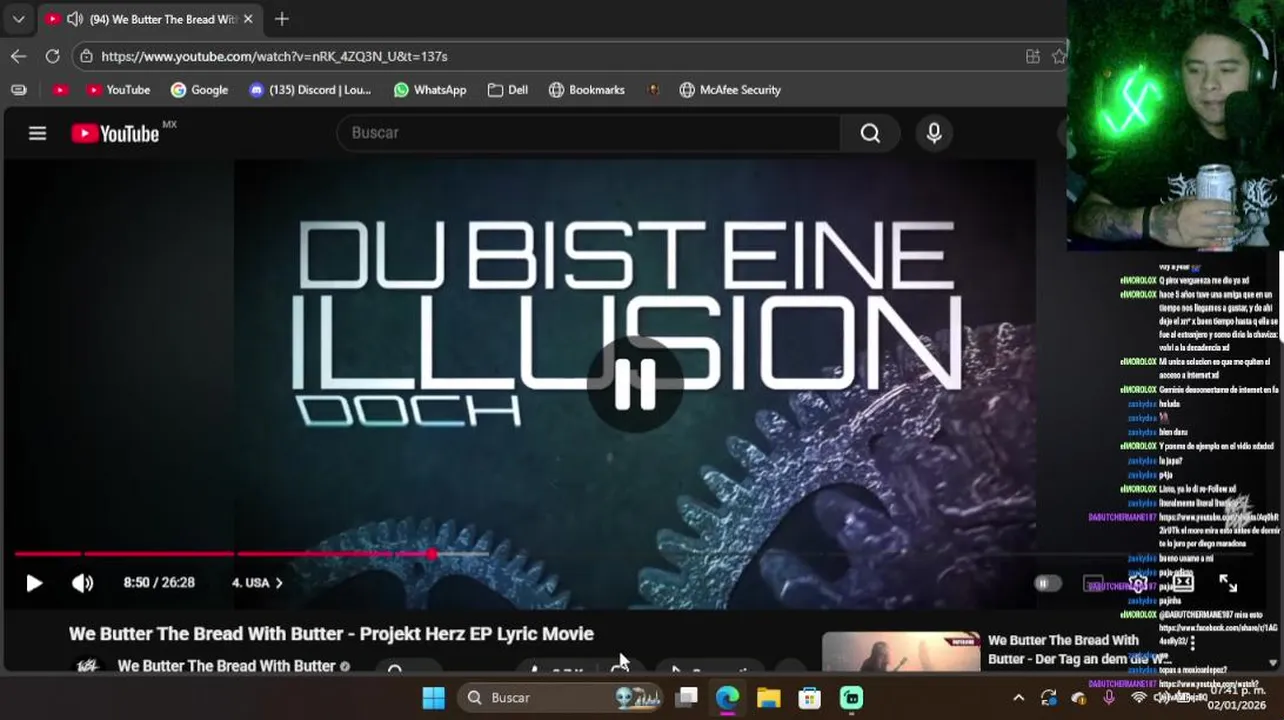Switch to Microsoft Edge on taskbar
Screen dimensions: 1284x720
[727, 698]
